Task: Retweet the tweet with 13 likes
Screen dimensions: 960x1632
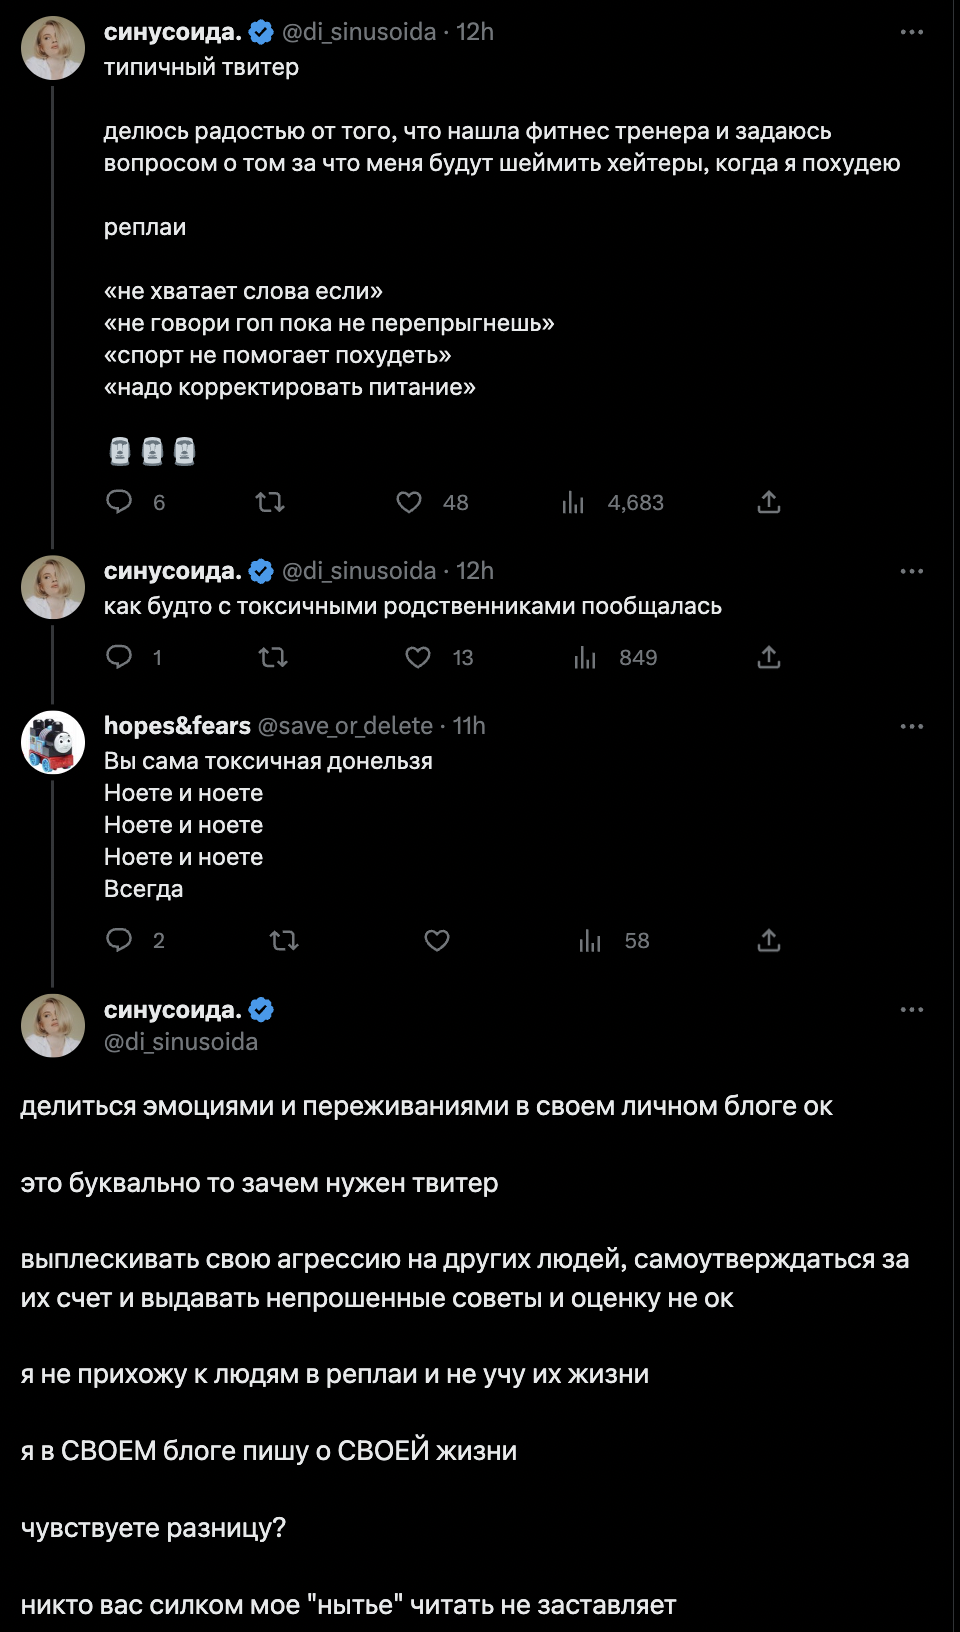Action: (x=272, y=657)
